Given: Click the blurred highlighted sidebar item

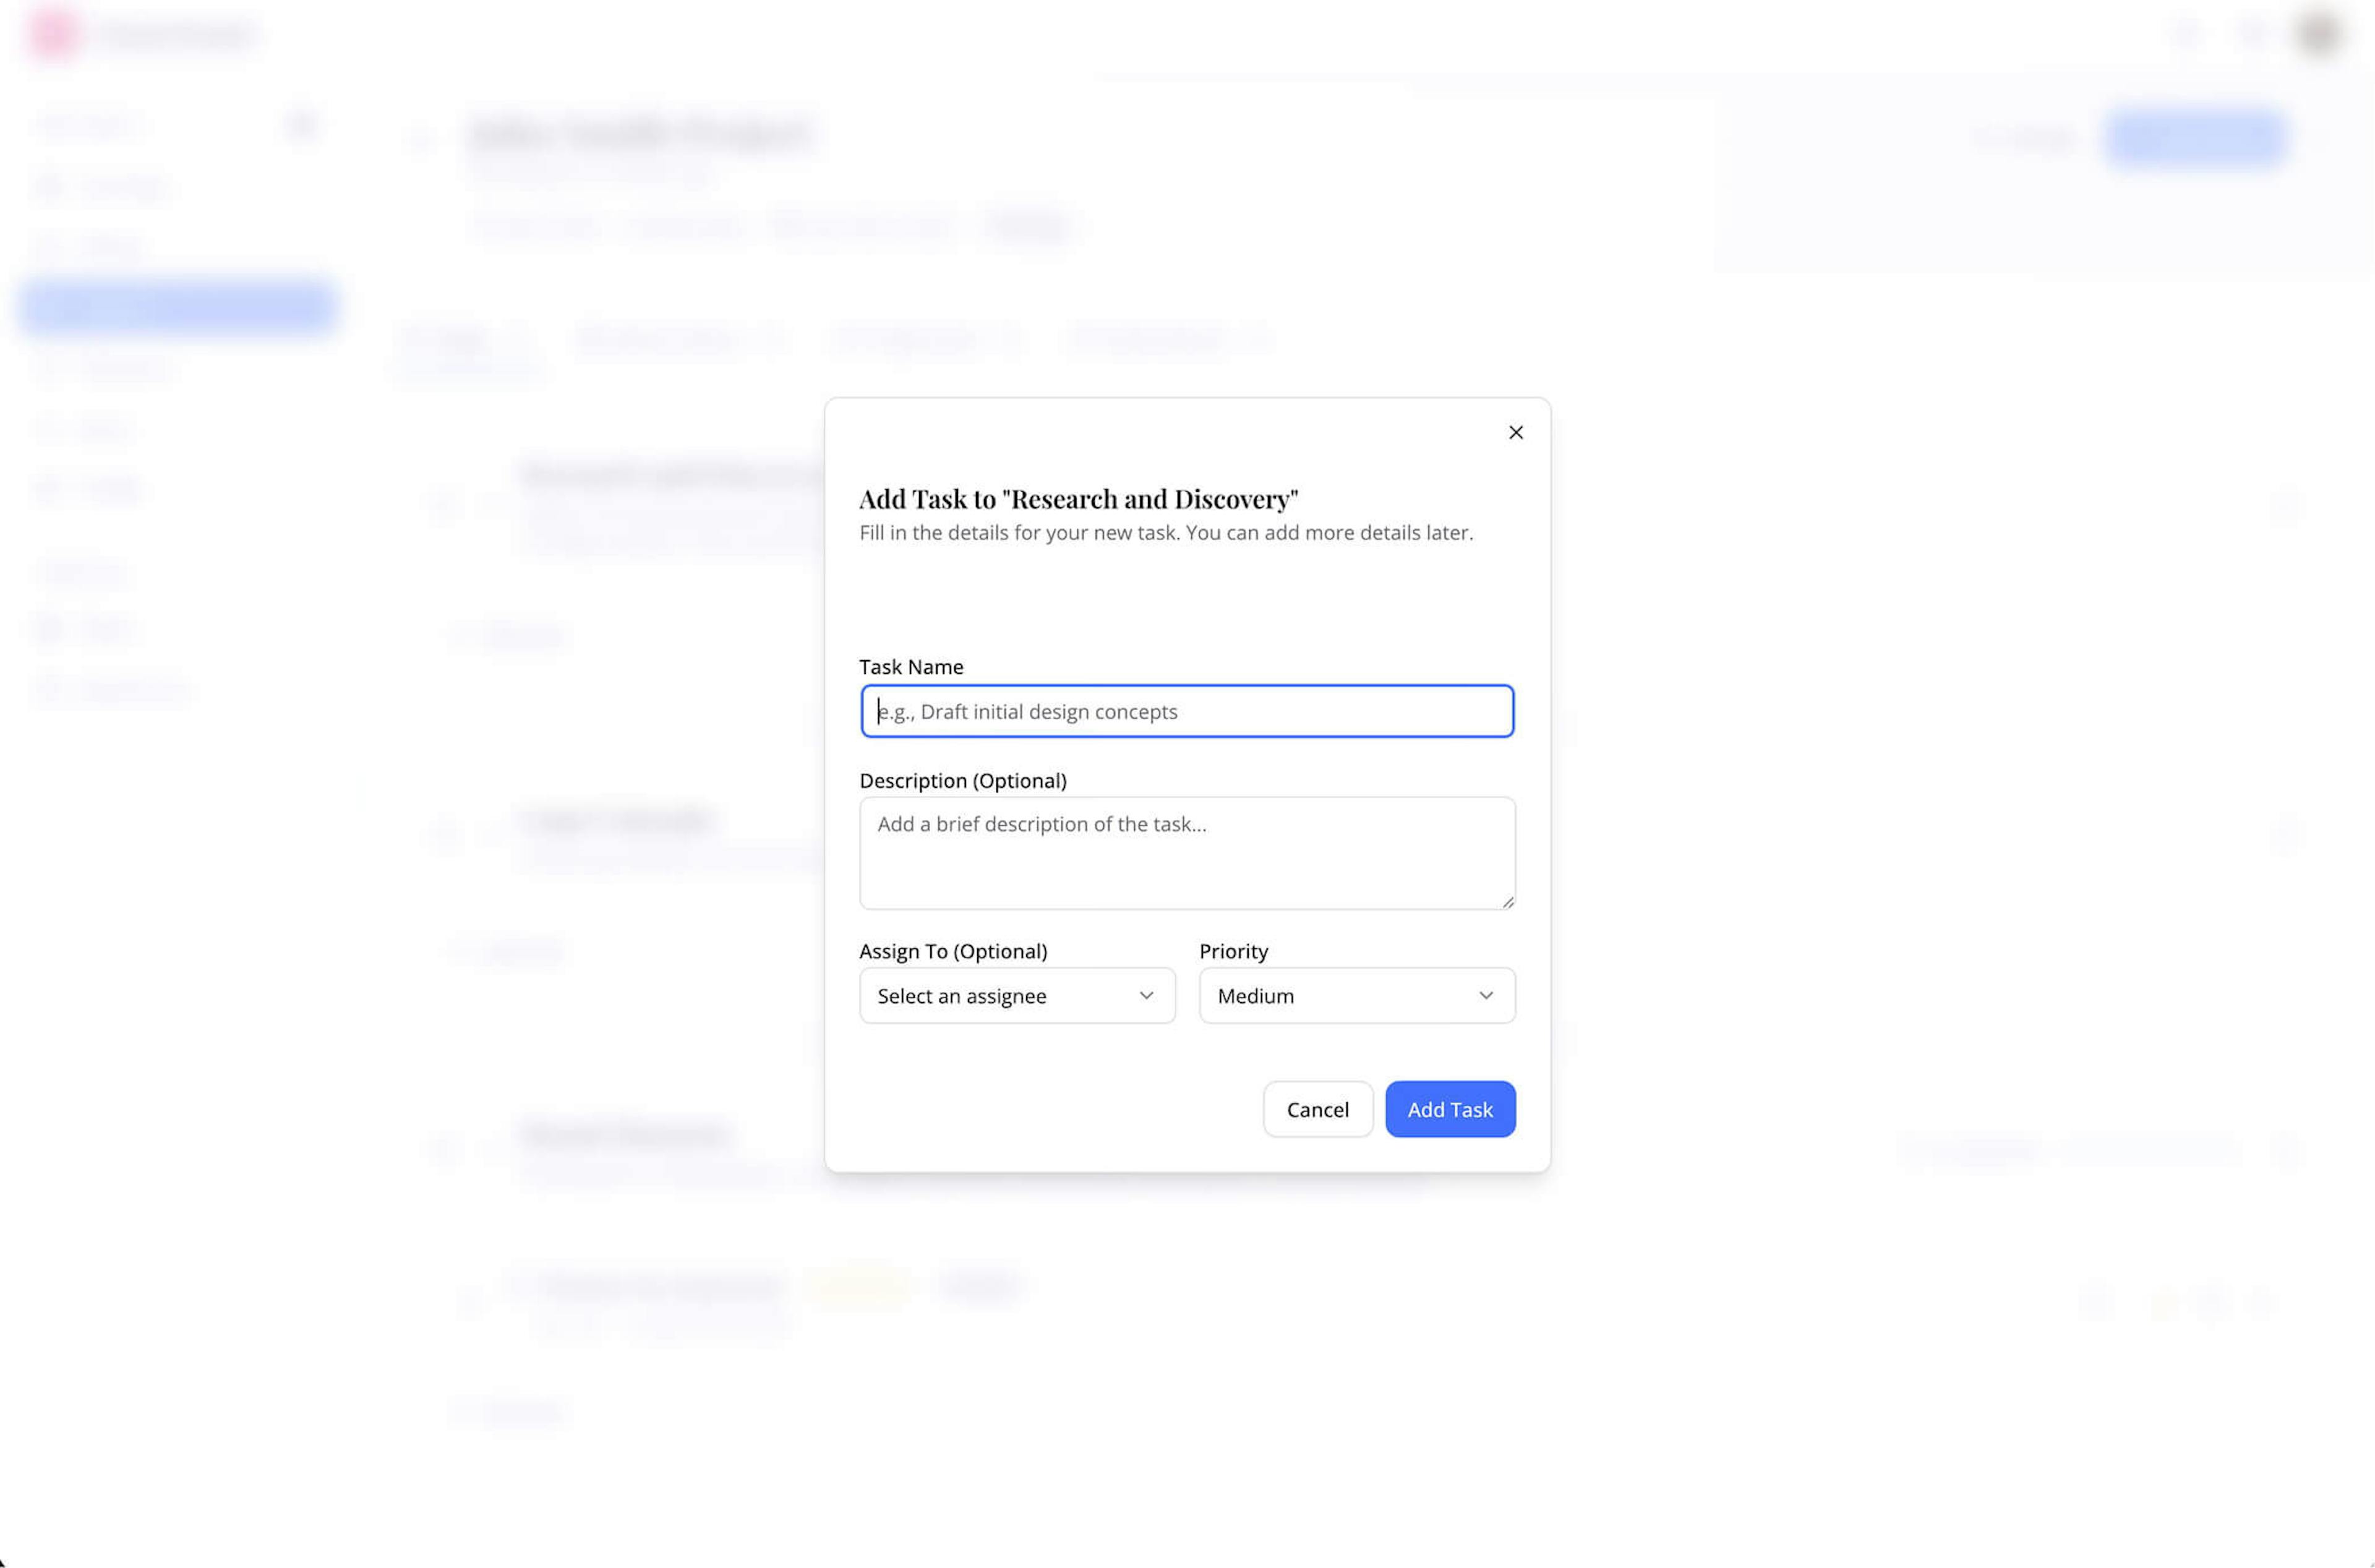Looking at the screenshot, I should [x=177, y=306].
